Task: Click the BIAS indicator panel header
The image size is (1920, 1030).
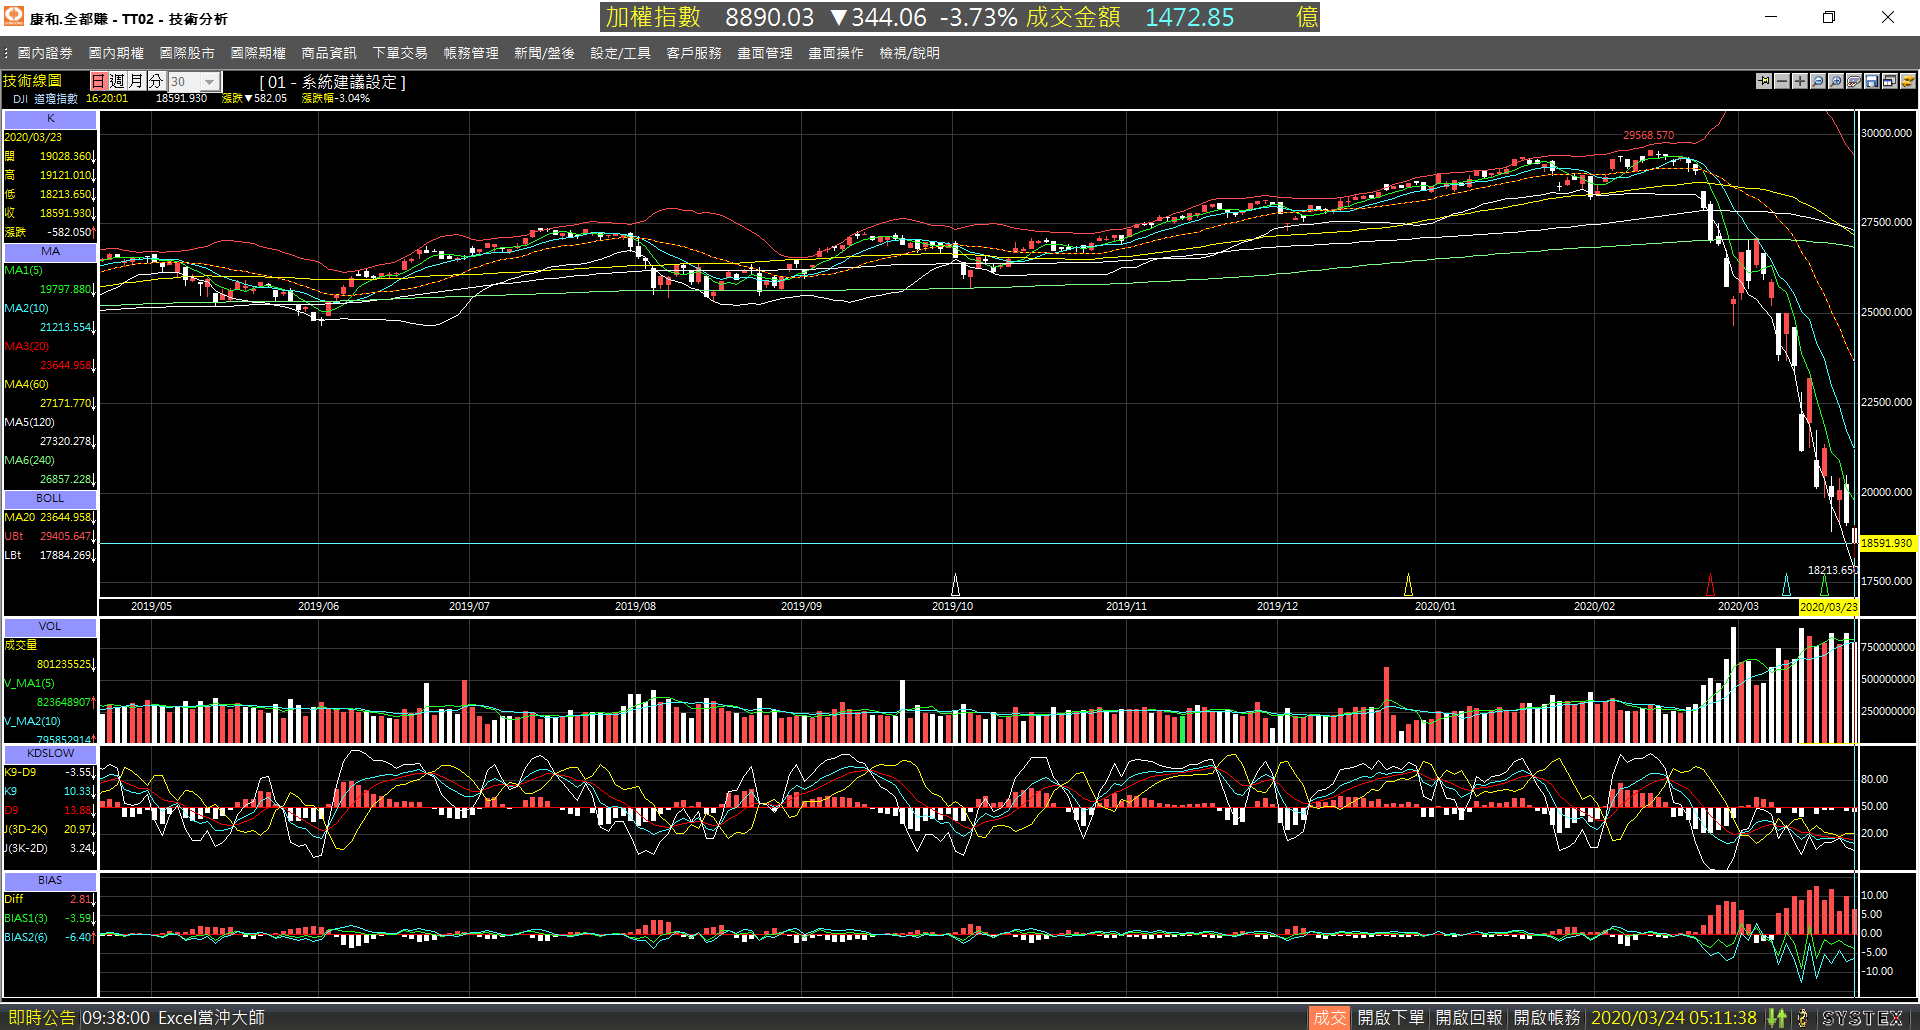Action: click(x=50, y=881)
